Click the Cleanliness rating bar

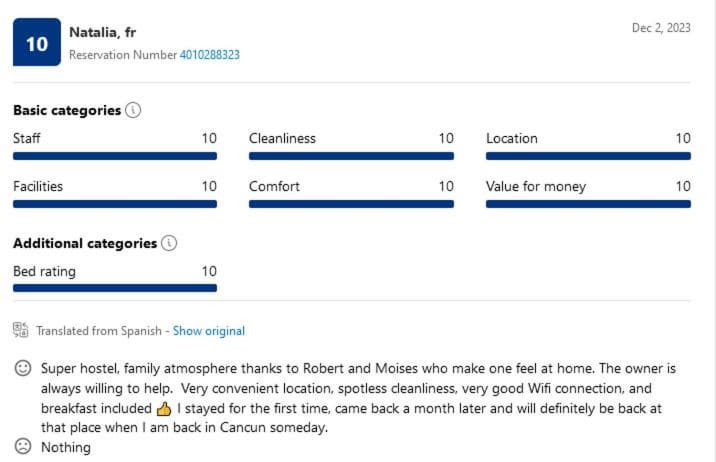tap(351, 156)
